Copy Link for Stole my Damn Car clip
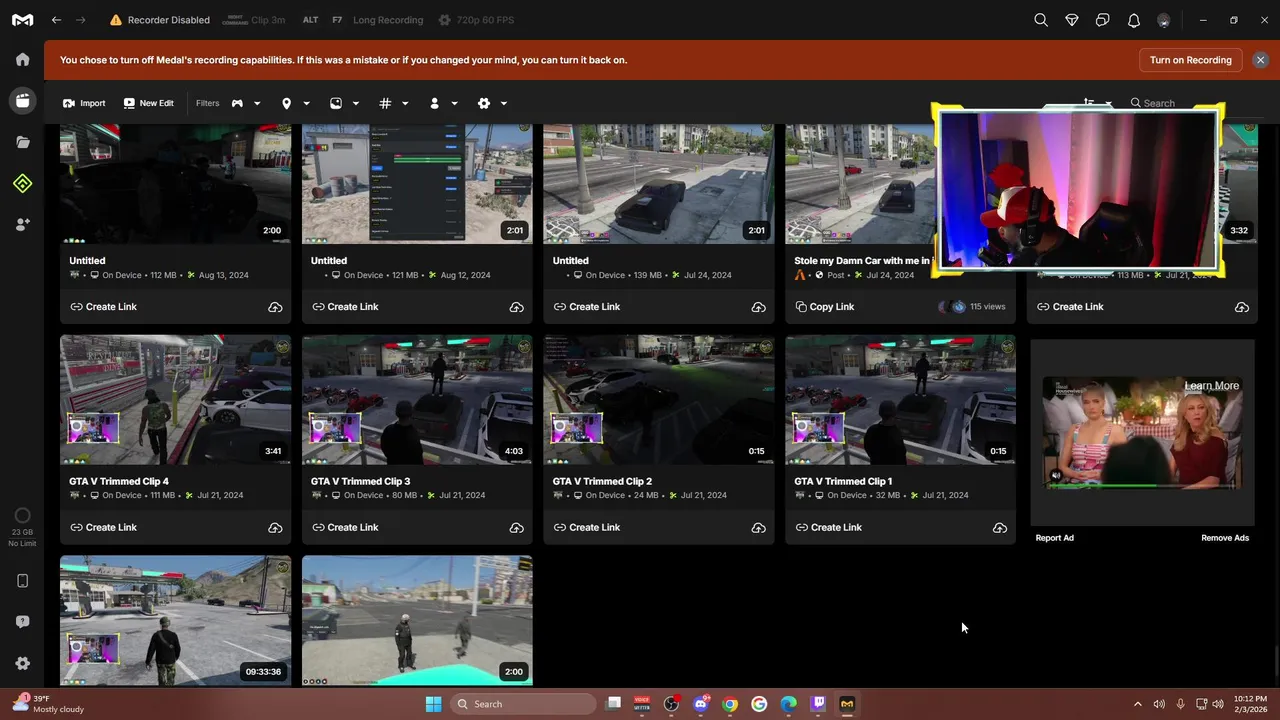 [824, 307]
